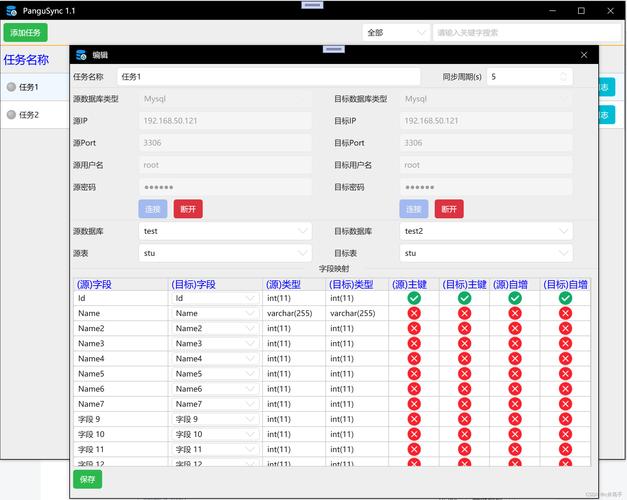Toggle the (源)自增 cross for Name3
This screenshot has width=627, height=500.
pyautogui.click(x=515, y=344)
